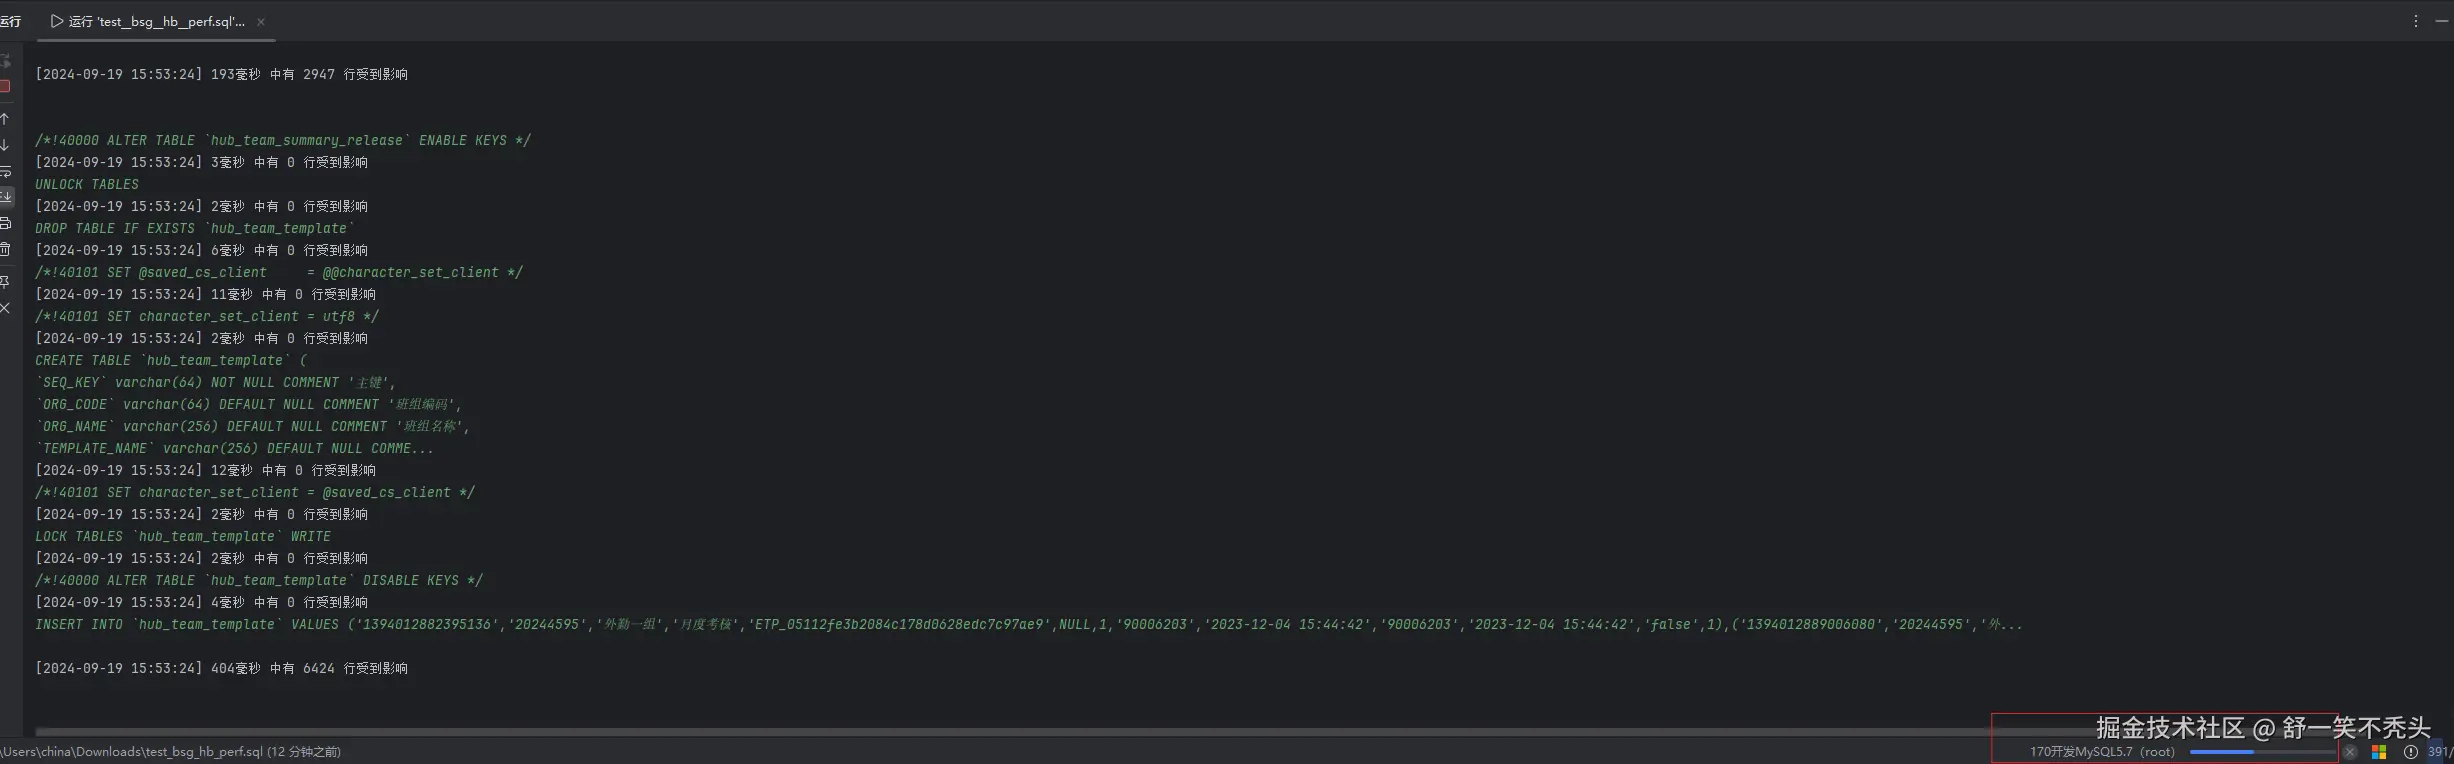Click 'character_set_client = @saved_cs_client' line
The height and width of the screenshot is (764, 2454).
point(255,492)
